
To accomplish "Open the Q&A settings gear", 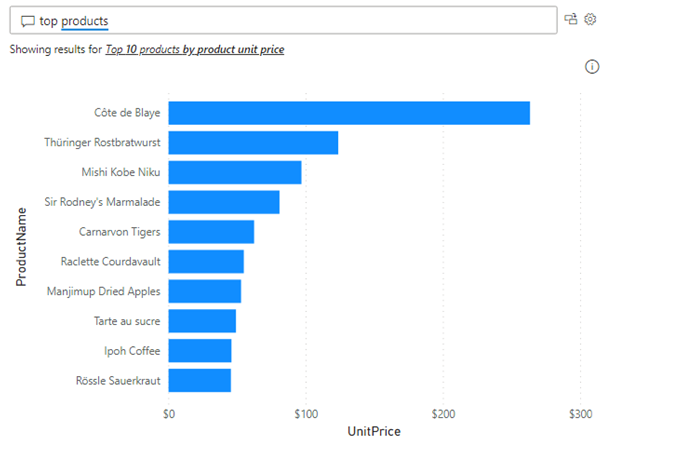I will (590, 19).
